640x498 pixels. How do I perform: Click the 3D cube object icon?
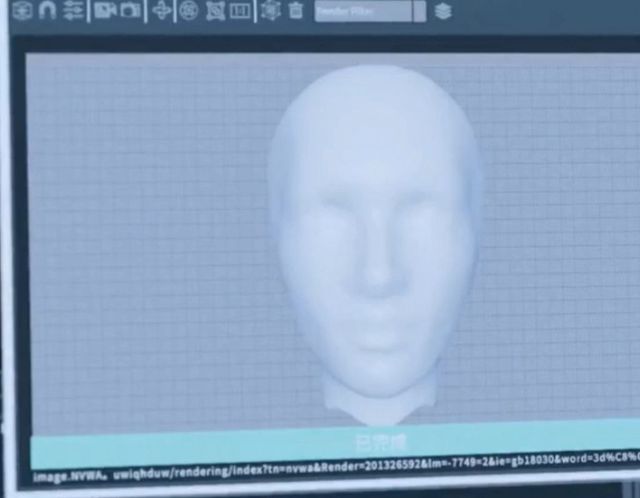tap(24, 10)
